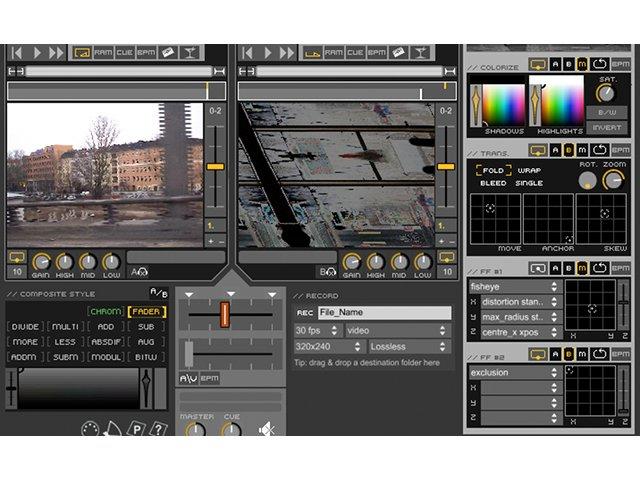640x480 pixels.
Task: Click the A/B crossfader handle
Action: click(224, 315)
